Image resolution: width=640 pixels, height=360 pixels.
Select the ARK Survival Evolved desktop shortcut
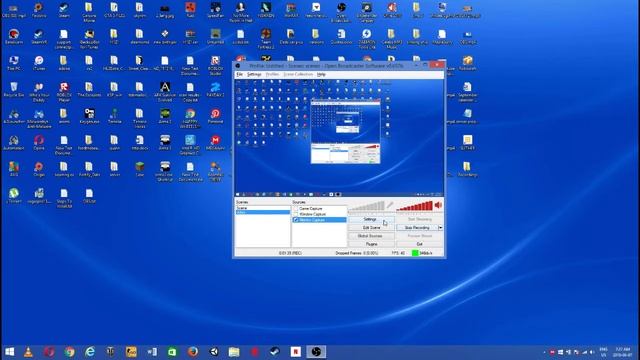165,92
